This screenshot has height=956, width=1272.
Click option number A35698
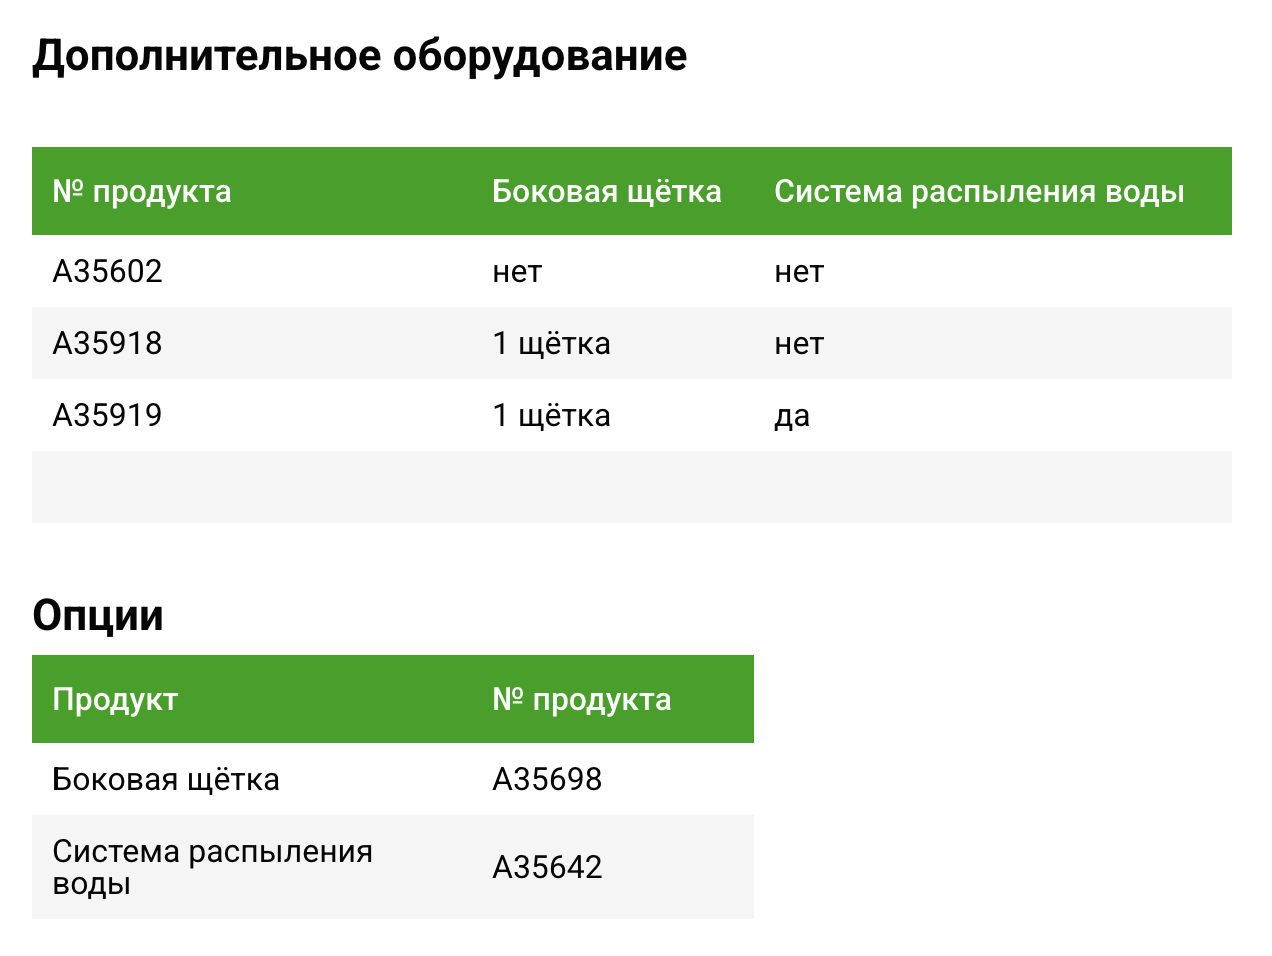tap(547, 780)
